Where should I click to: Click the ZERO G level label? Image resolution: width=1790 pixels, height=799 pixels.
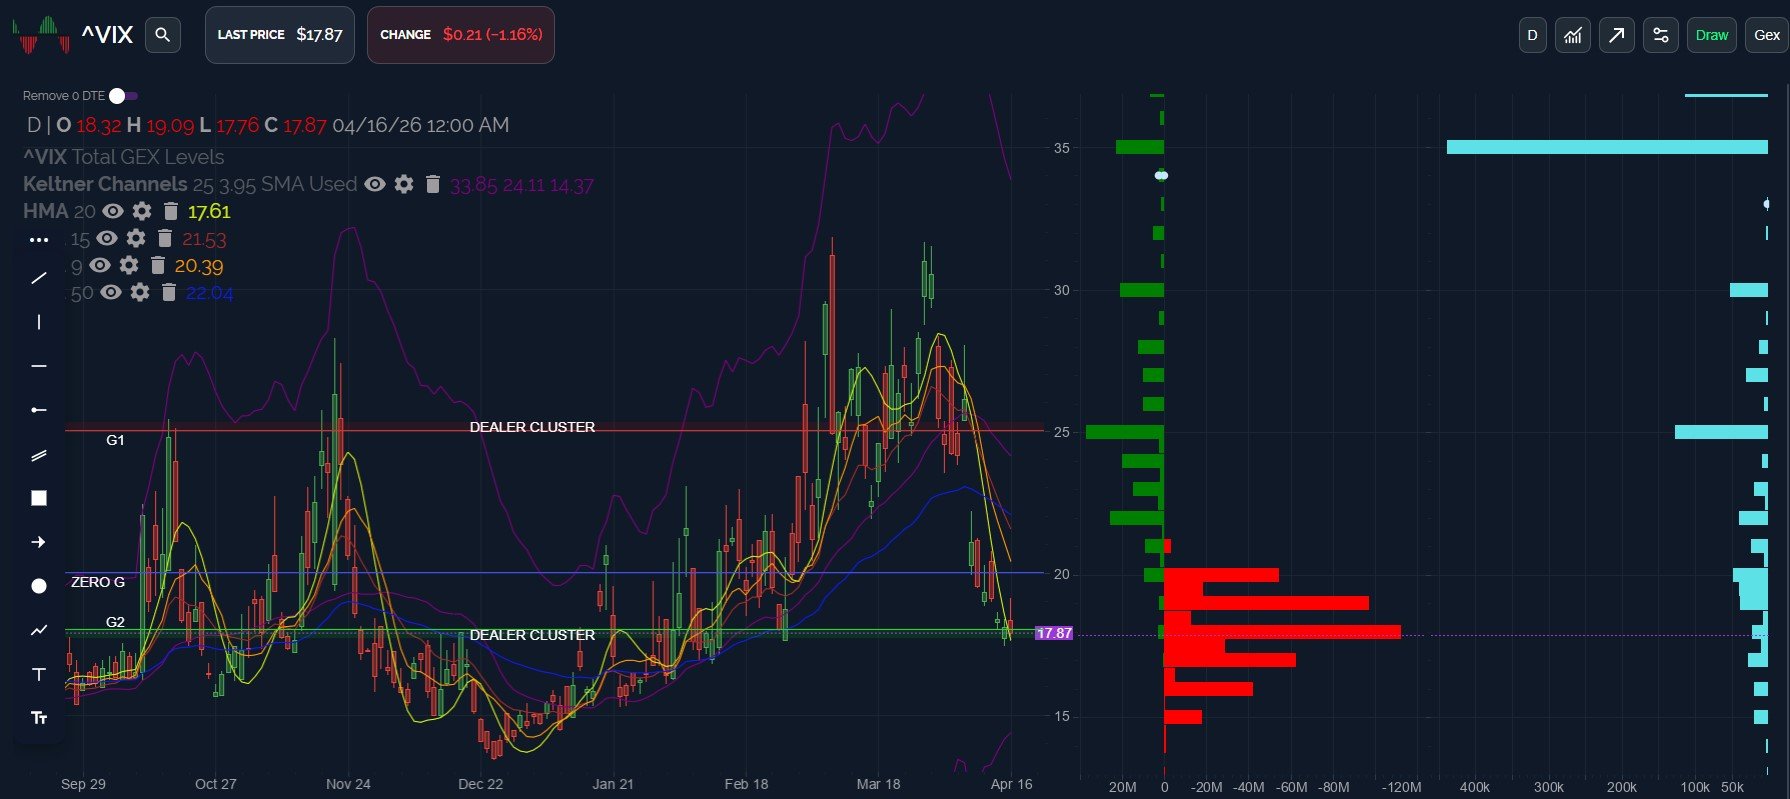tap(98, 582)
